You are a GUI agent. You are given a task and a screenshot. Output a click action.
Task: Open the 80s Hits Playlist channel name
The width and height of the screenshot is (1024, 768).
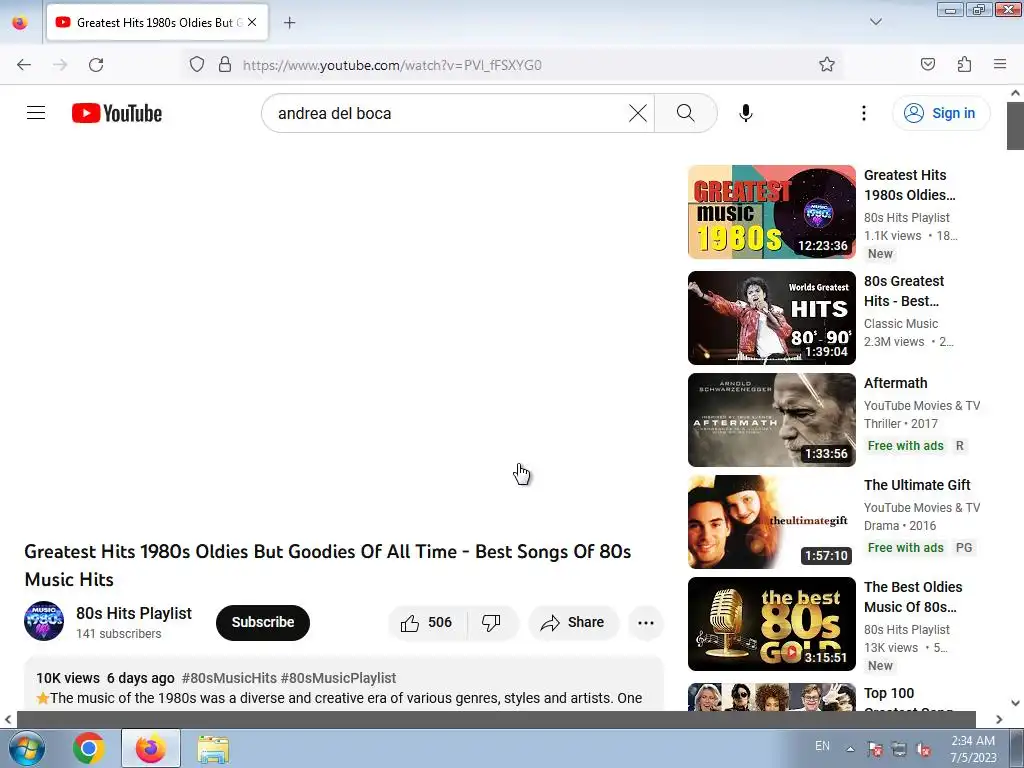134,613
